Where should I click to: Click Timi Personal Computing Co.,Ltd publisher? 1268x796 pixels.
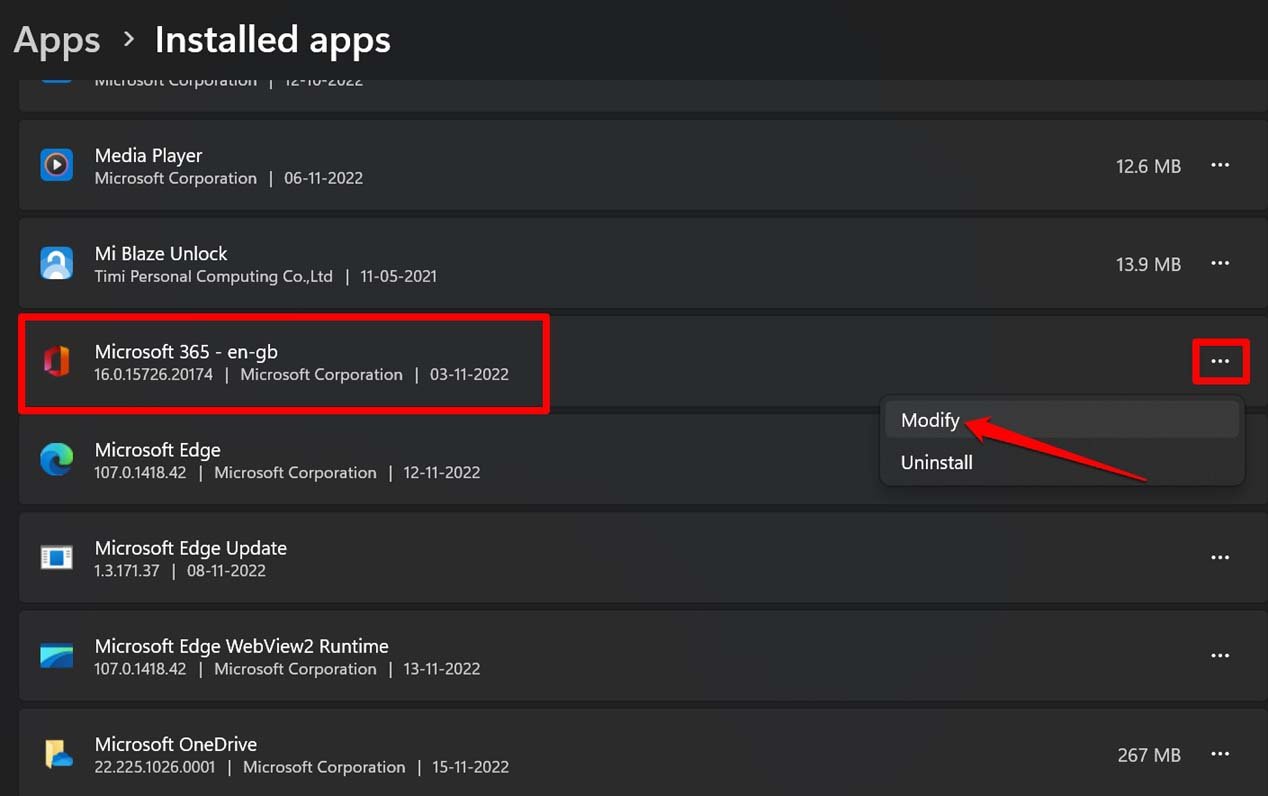point(213,277)
